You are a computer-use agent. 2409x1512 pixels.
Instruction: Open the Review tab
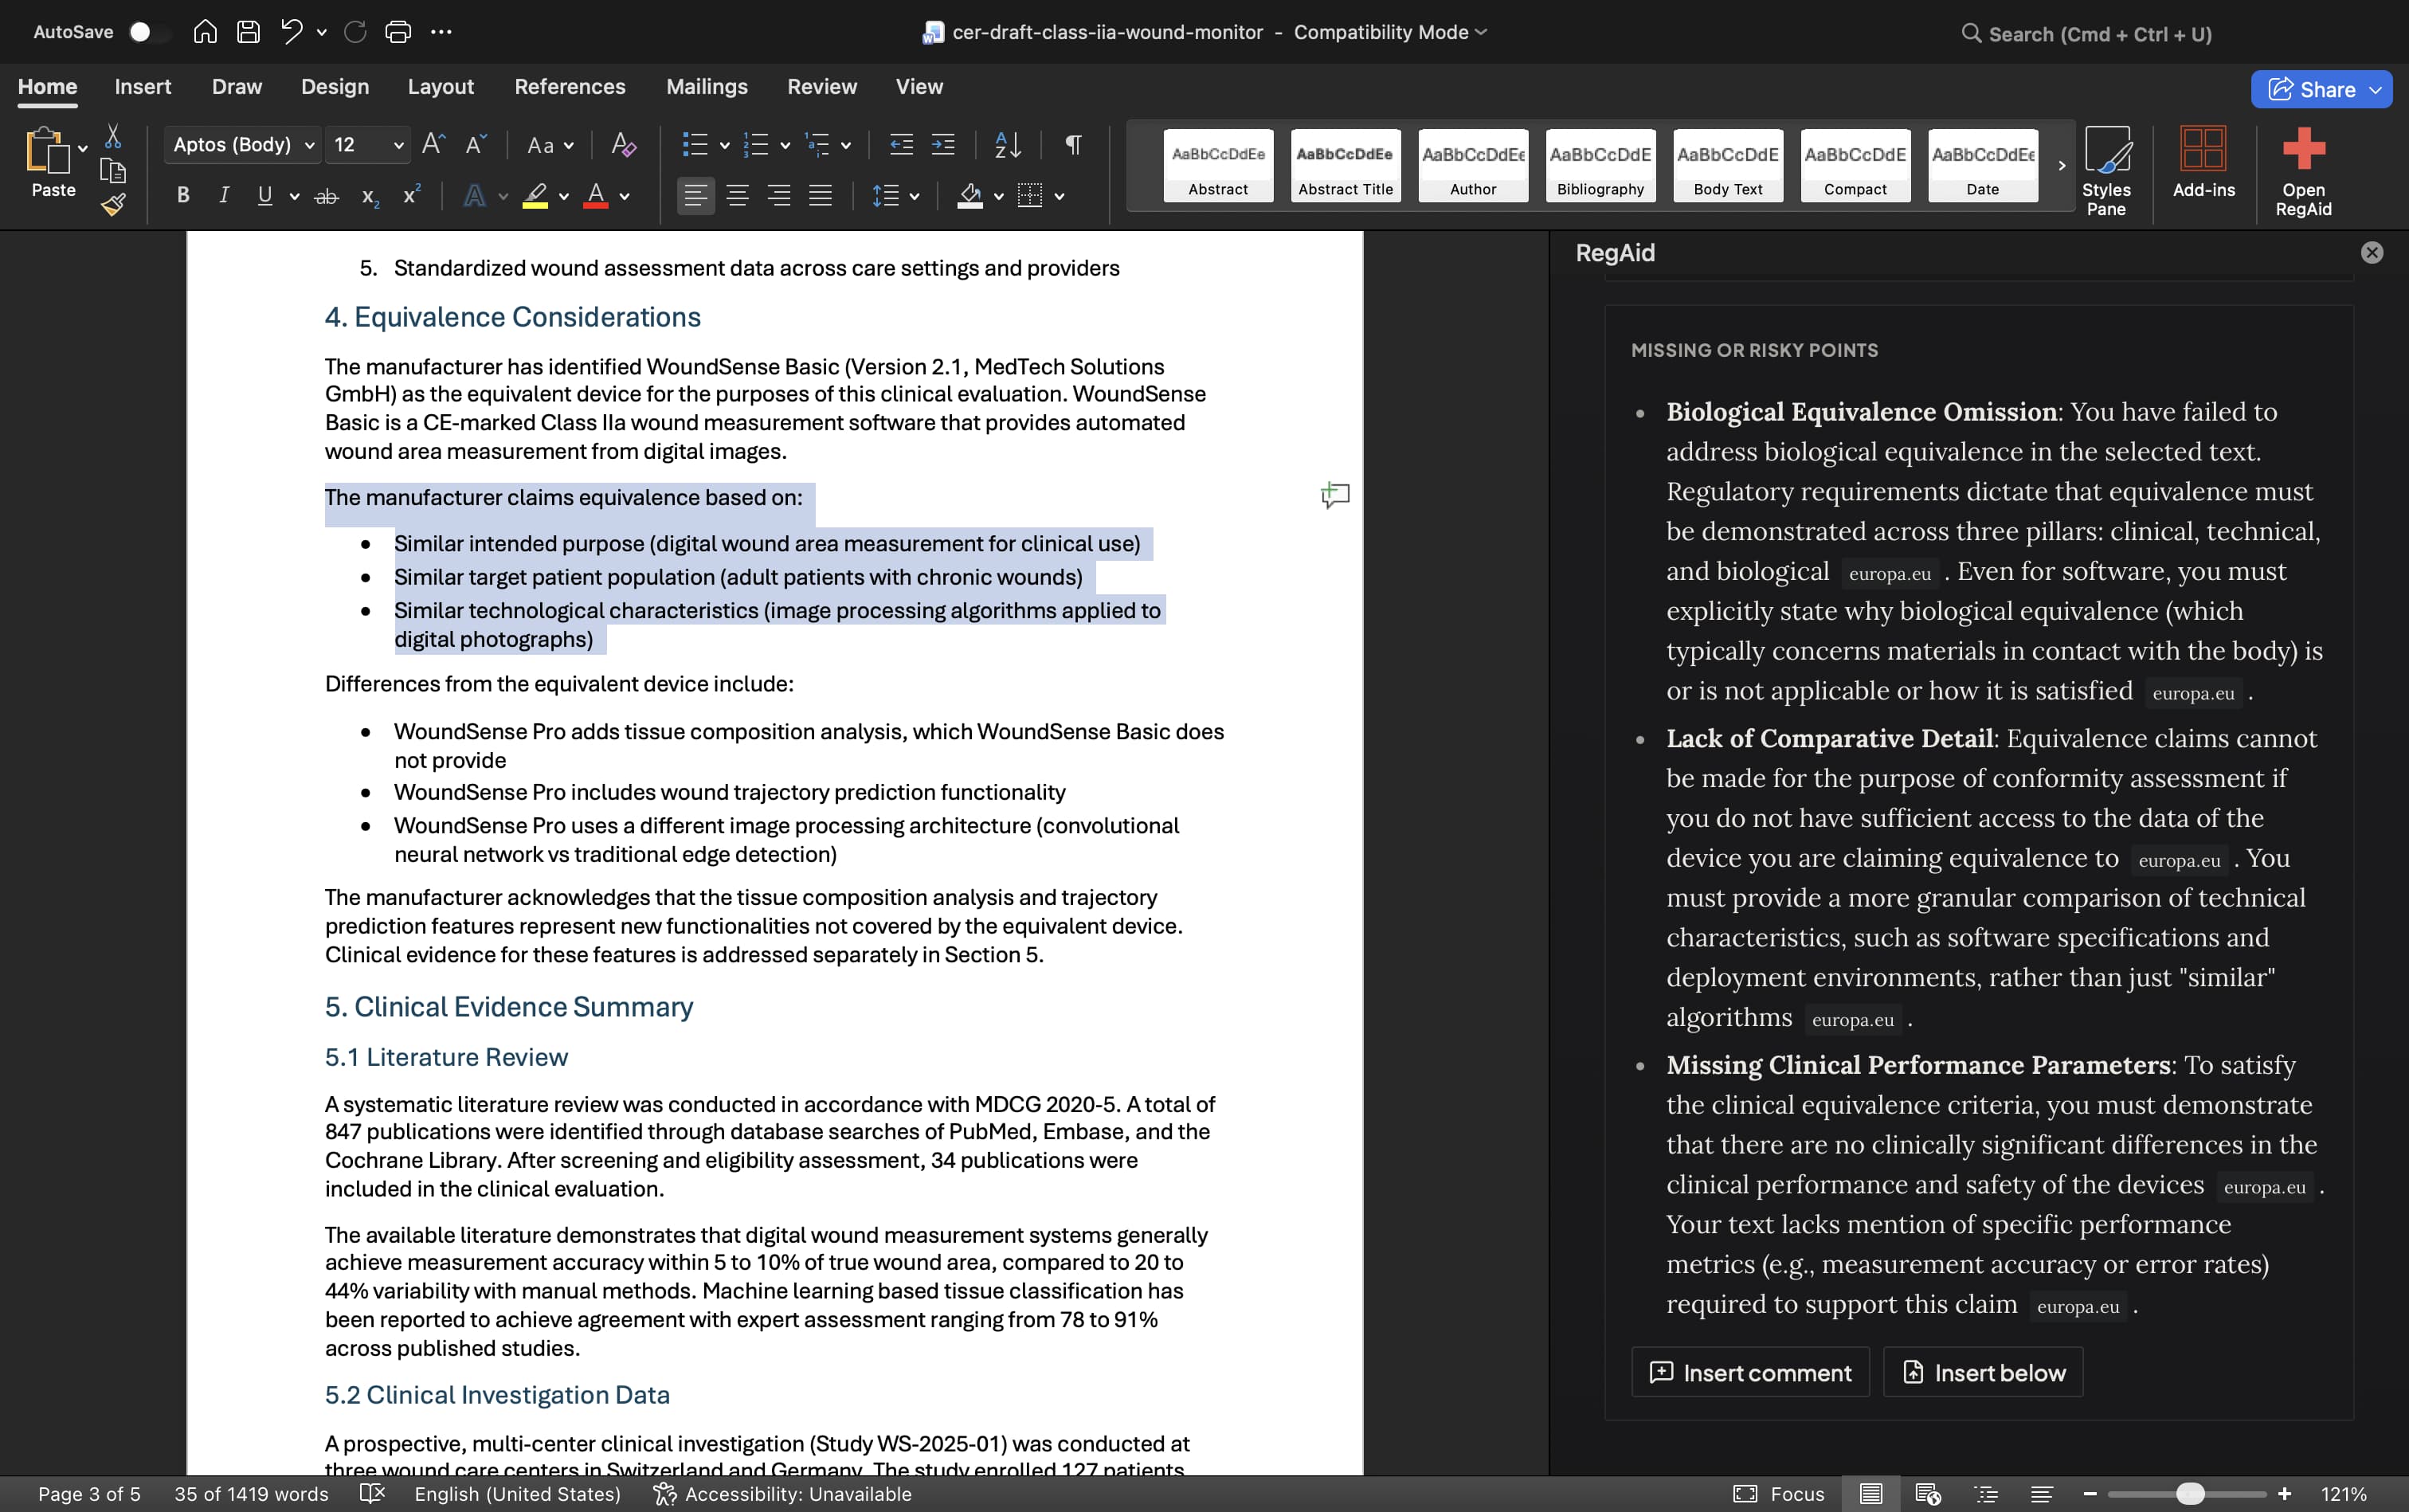[821, 87]
